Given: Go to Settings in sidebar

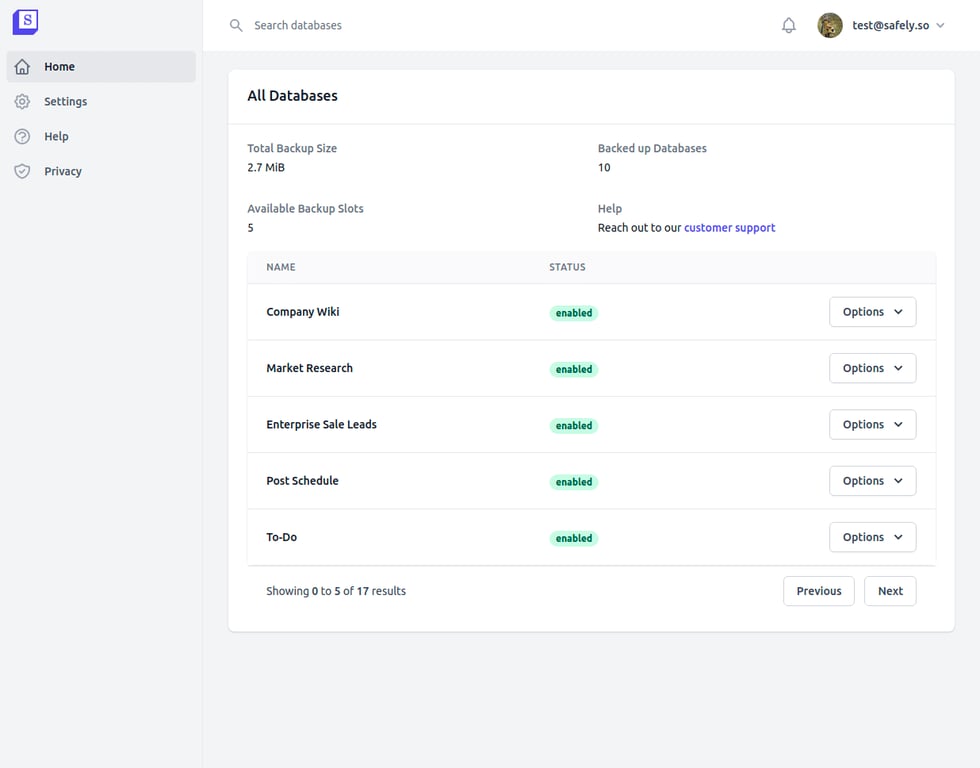Looking at the screenshot, I should coord(66,102).
